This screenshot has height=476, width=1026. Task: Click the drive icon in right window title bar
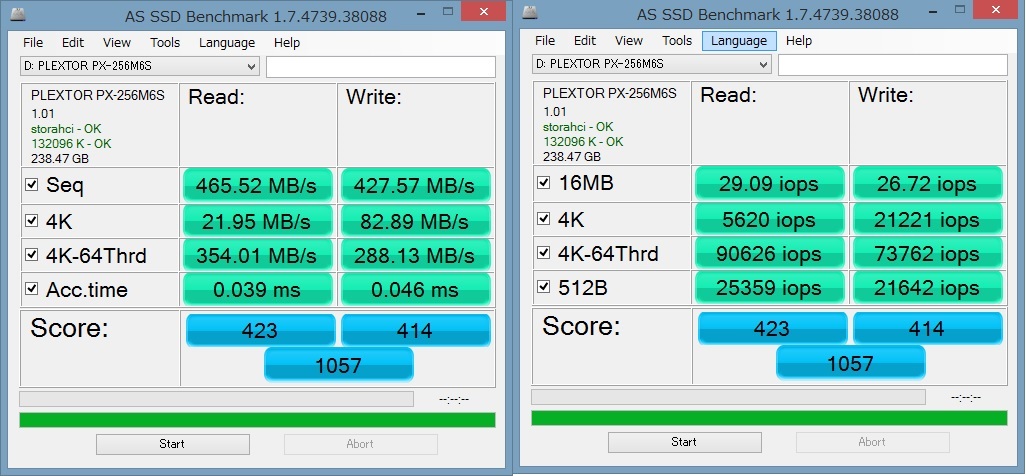[531, 13]
